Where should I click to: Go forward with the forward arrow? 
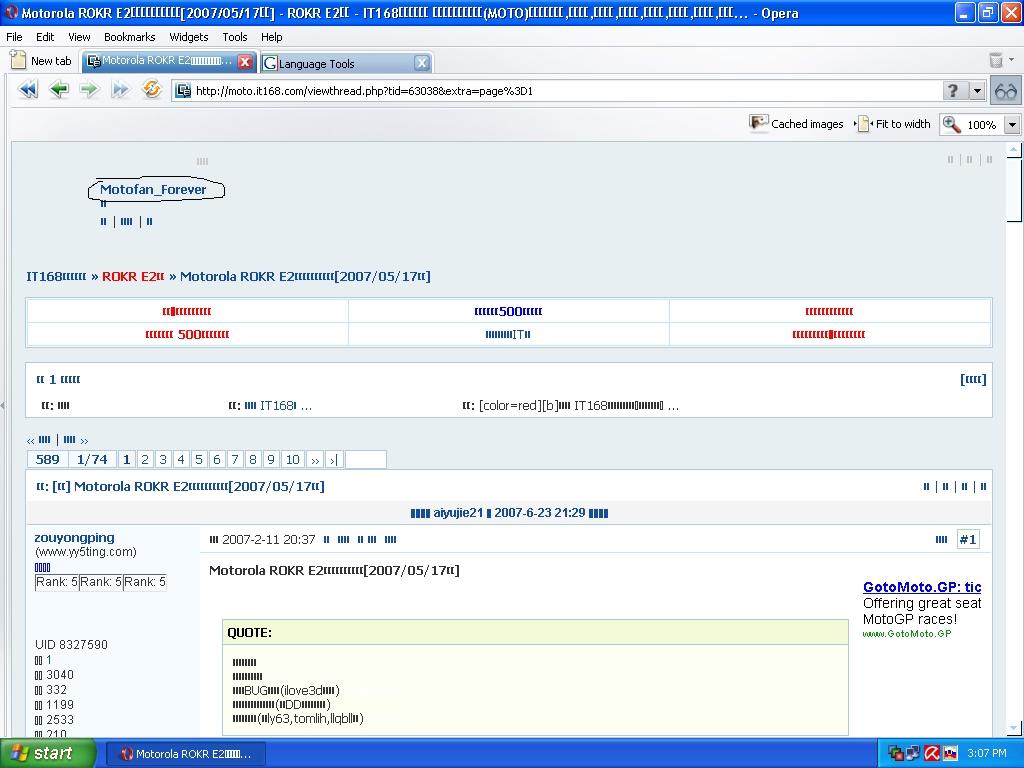[x=89, y=89]
